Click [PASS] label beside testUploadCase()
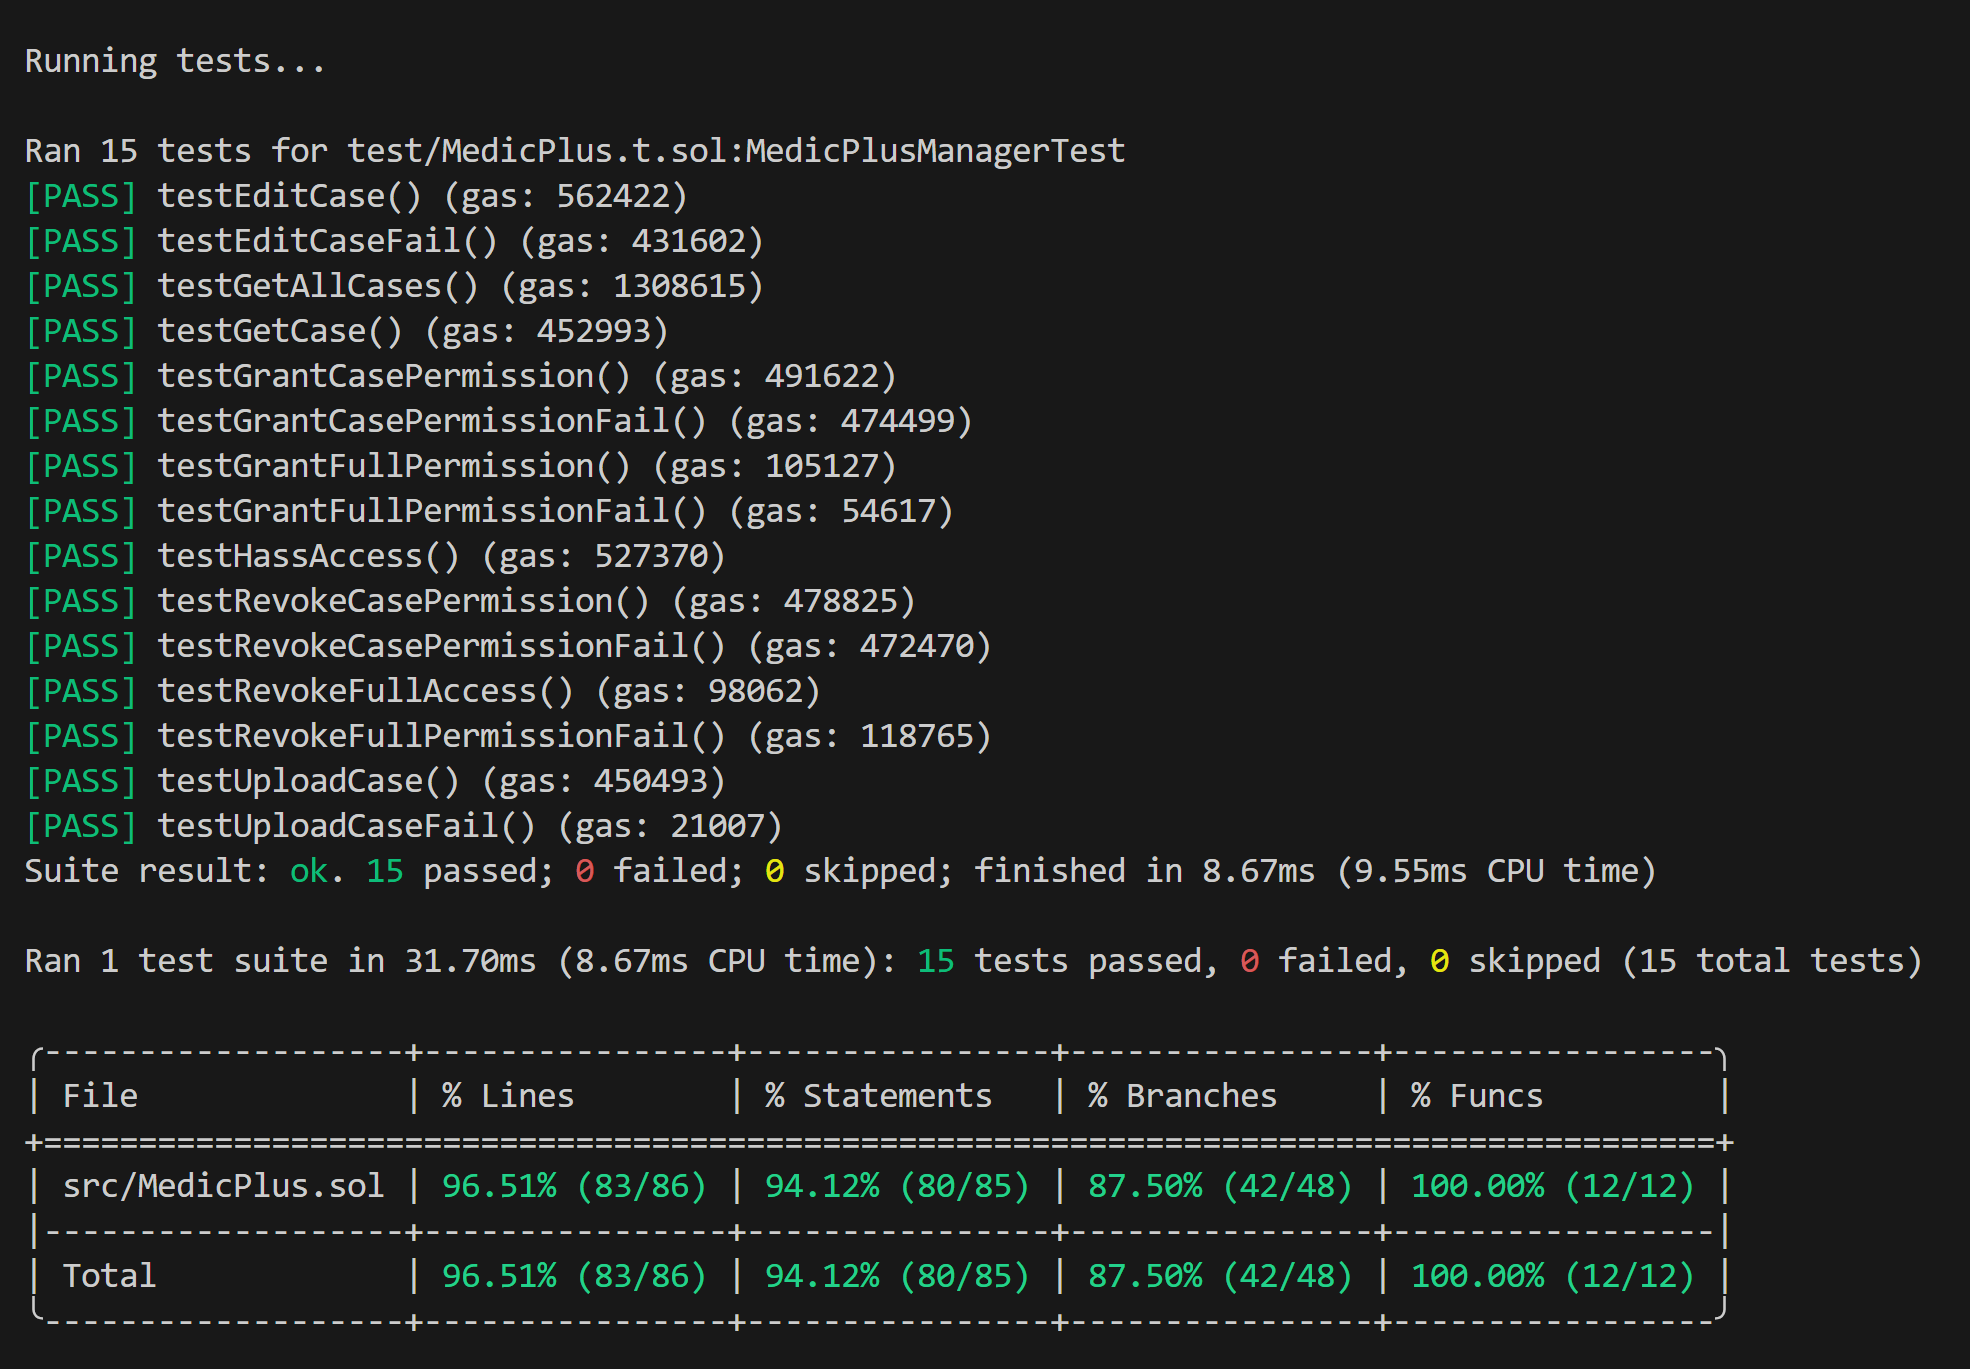 80,781
